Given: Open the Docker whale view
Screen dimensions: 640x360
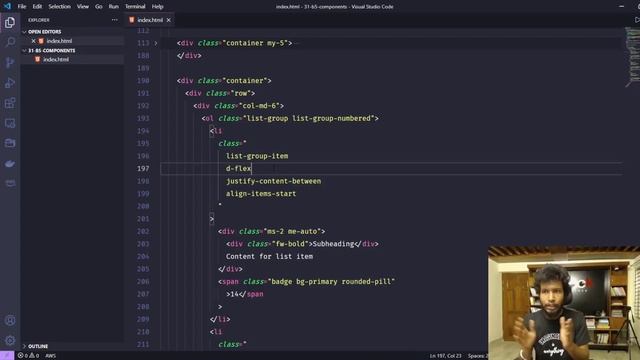Looking at the screenshot, I should [x=10, y=164].
